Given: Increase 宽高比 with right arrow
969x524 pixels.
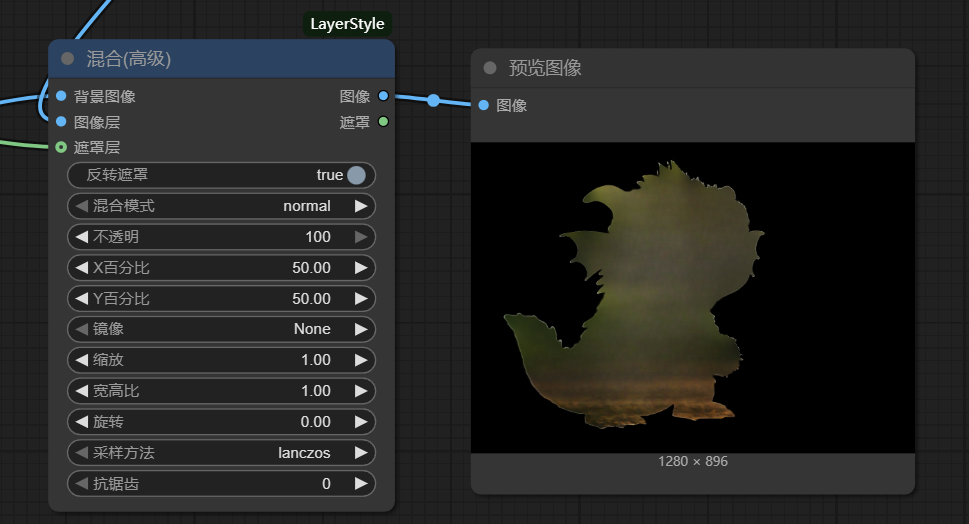Looking at the screenshot, I should (361, 391).
